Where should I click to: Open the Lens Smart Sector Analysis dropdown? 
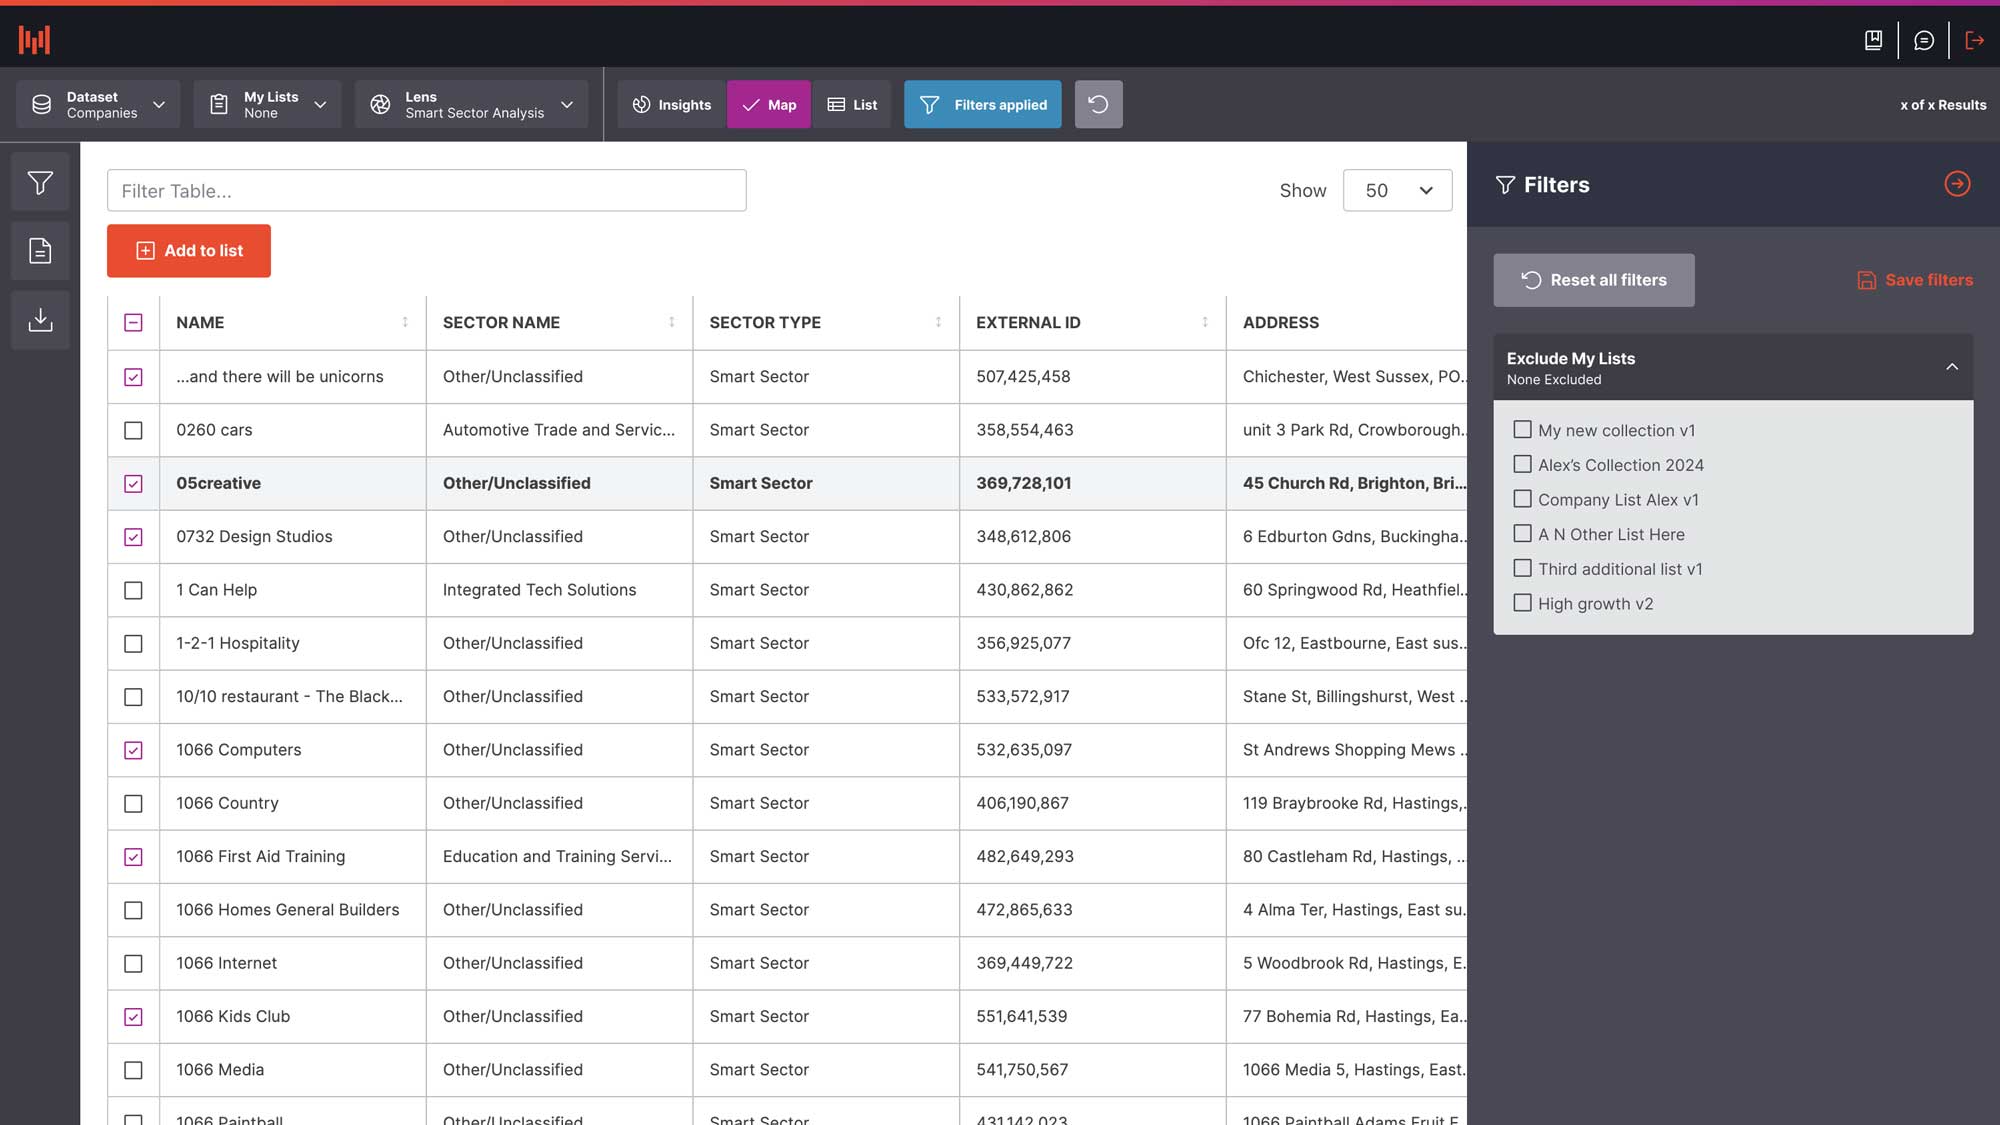pyautogui.click(x=471, y=104)
